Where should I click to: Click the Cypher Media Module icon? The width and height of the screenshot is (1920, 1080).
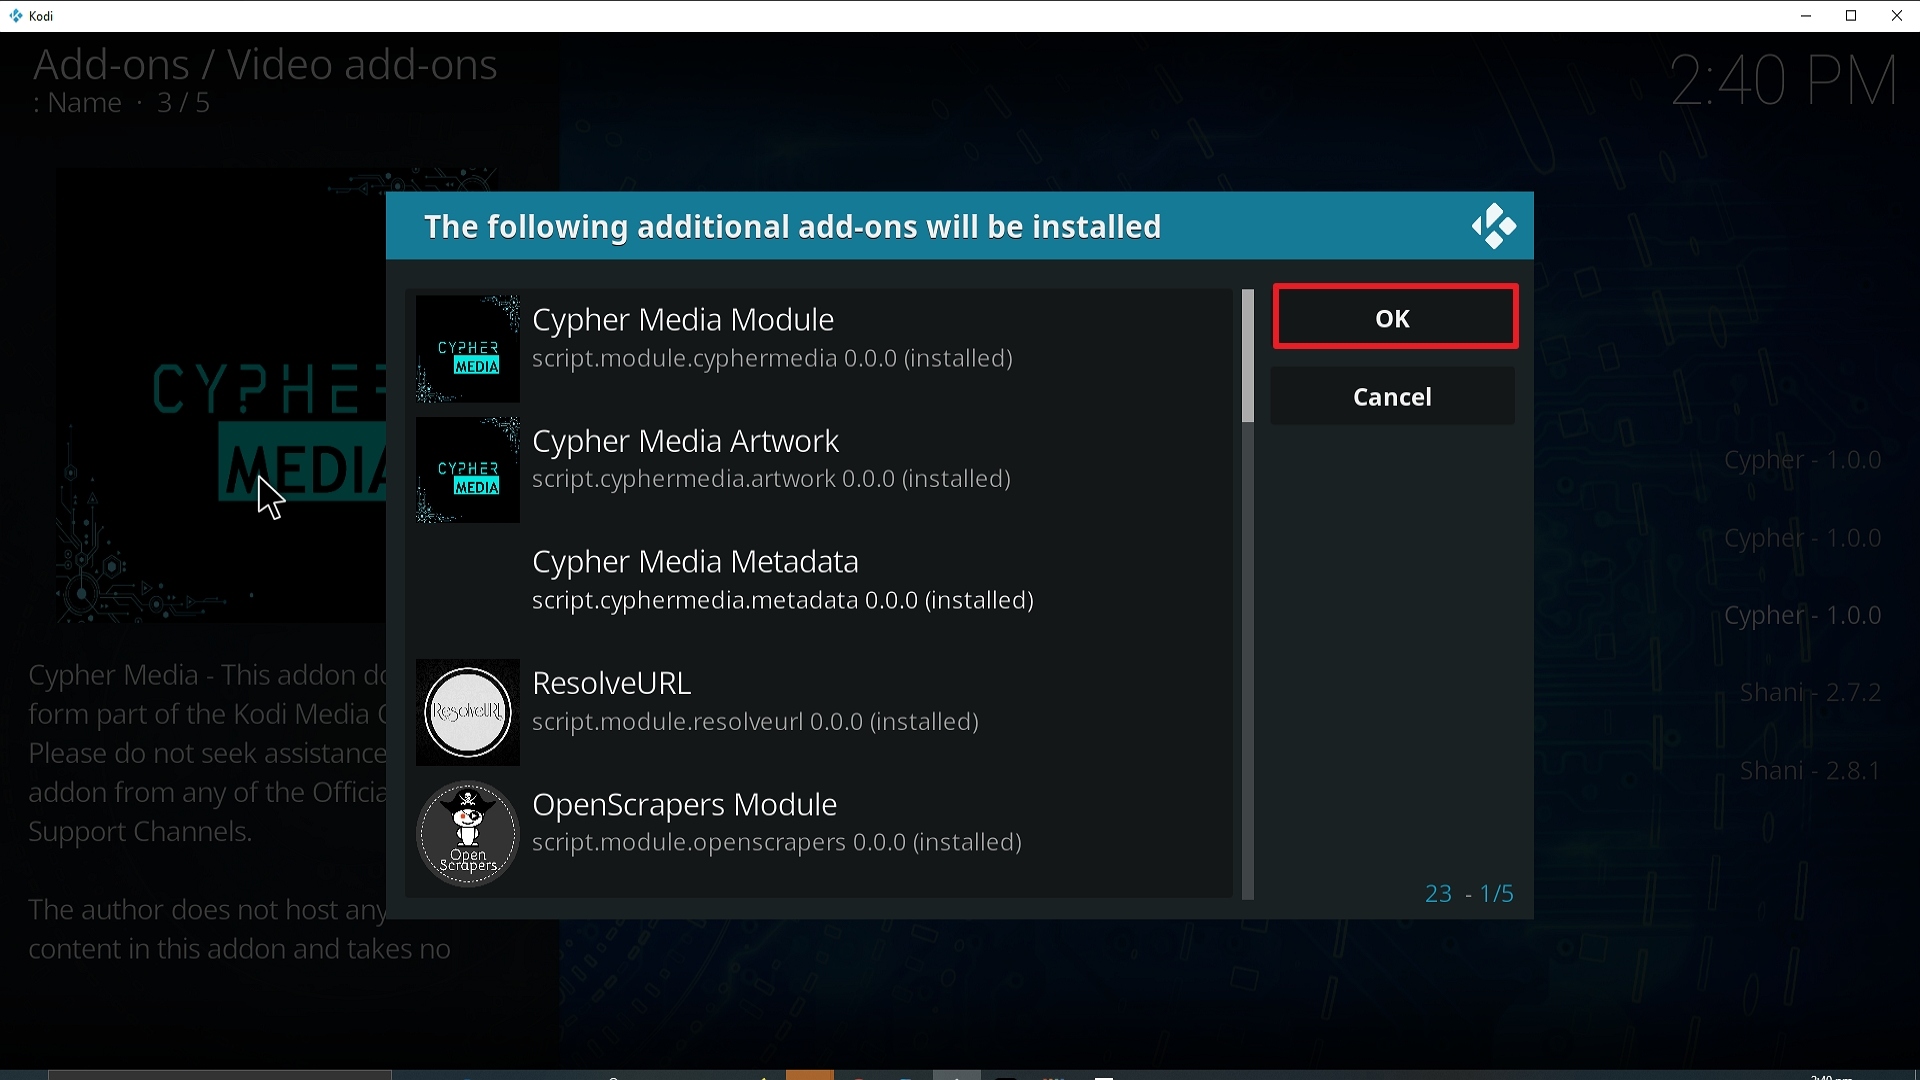pyautogui.click(x=467, y=349)
